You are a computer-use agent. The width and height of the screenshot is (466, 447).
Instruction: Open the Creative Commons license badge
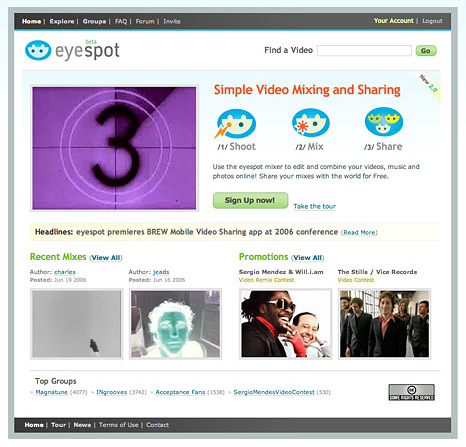(411, 392)
